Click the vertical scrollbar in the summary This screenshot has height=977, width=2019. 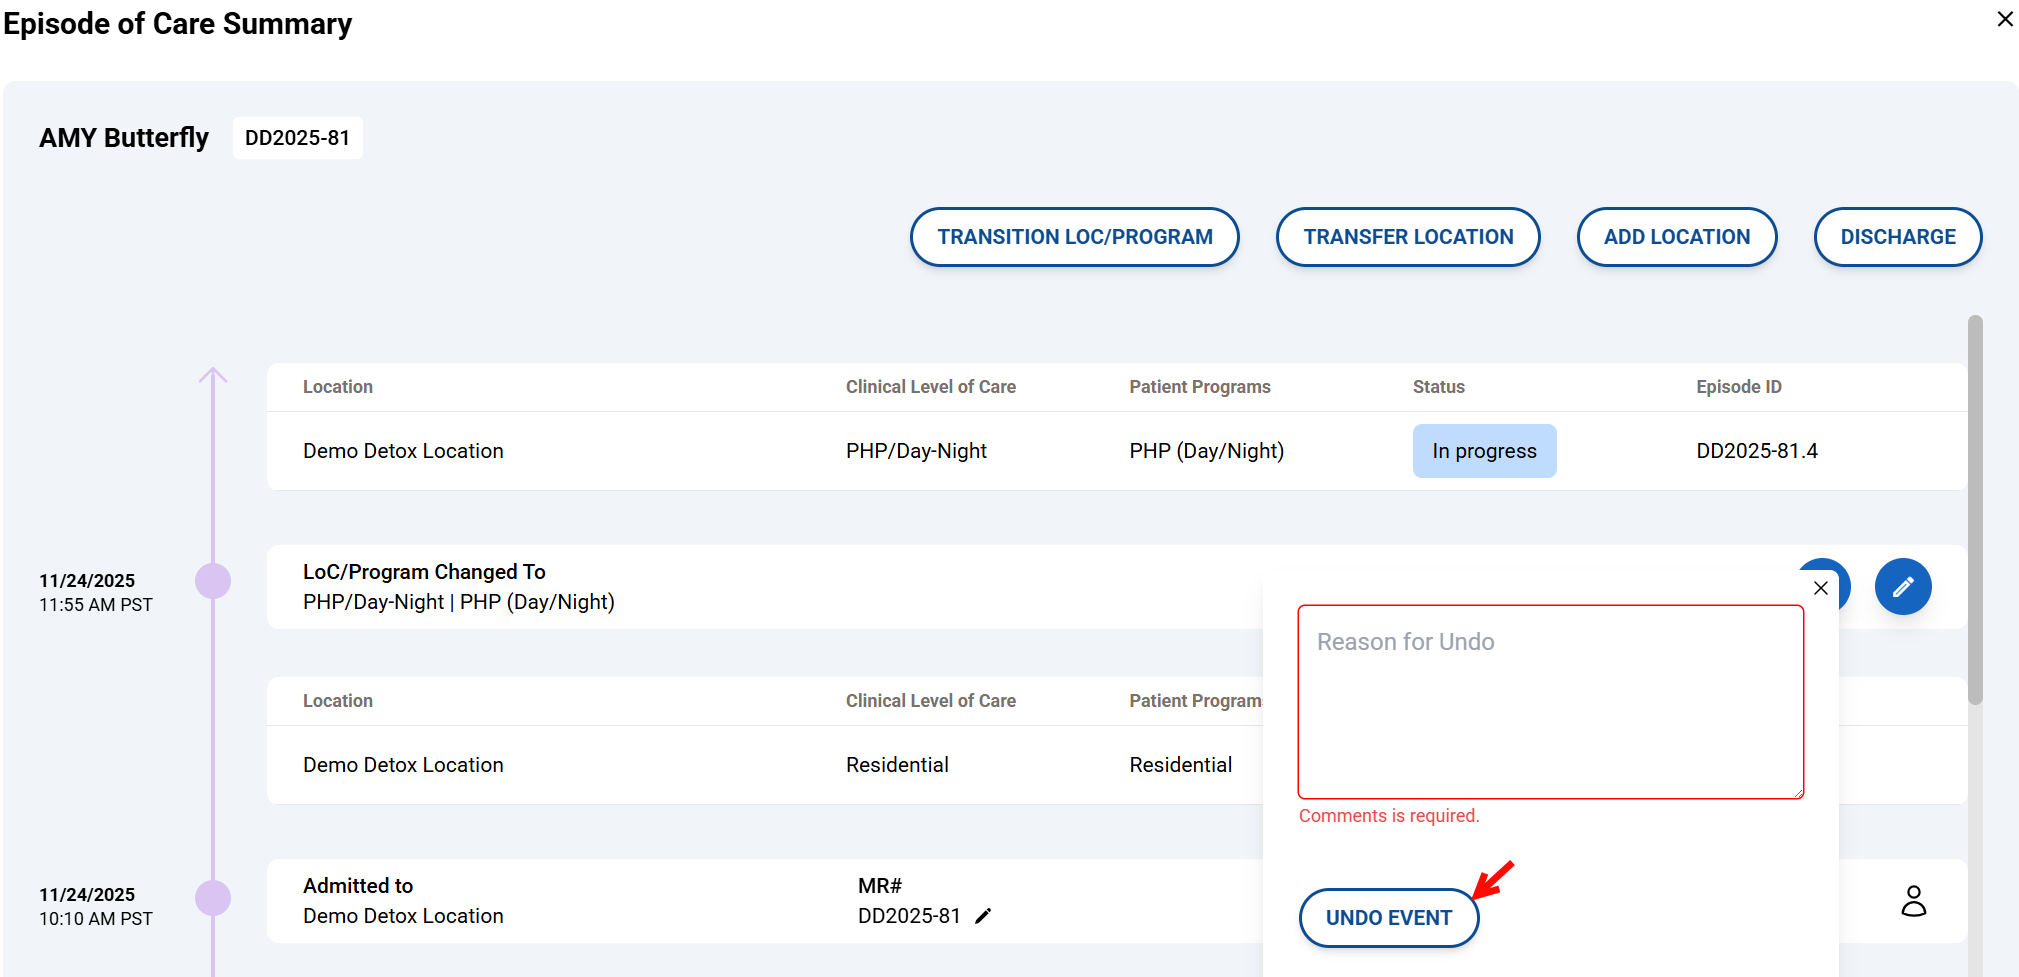[1974, 510]
